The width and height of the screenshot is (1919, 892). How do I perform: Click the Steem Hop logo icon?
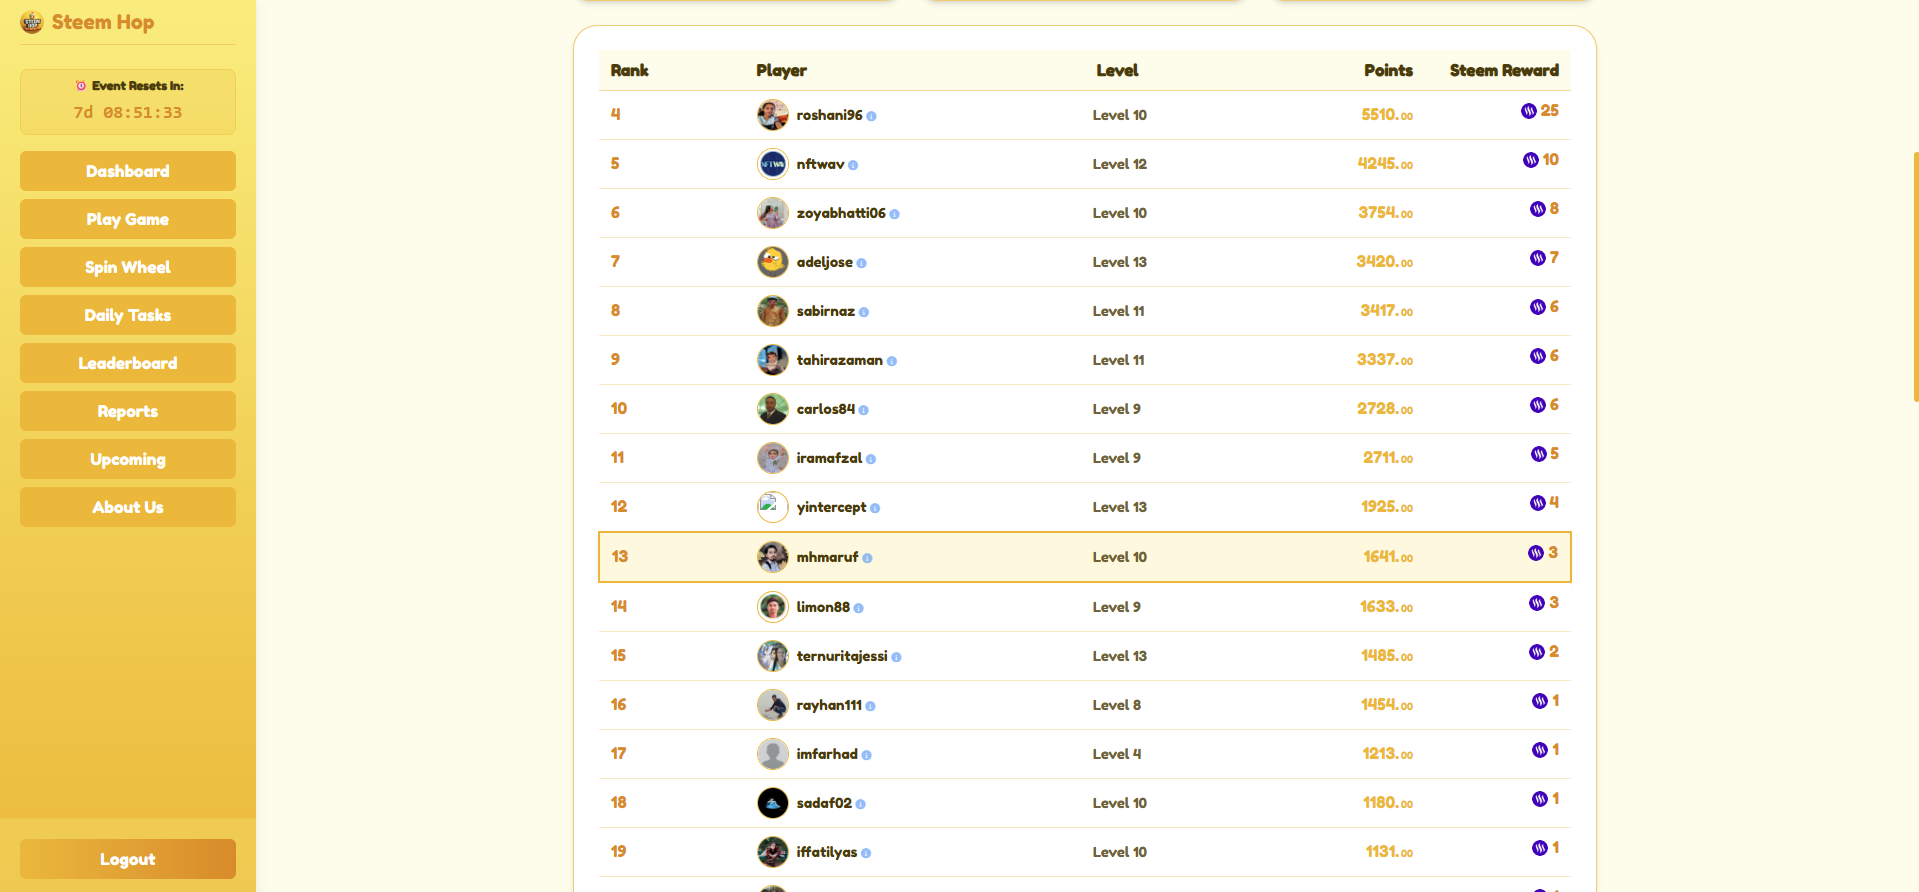[32, 22]
